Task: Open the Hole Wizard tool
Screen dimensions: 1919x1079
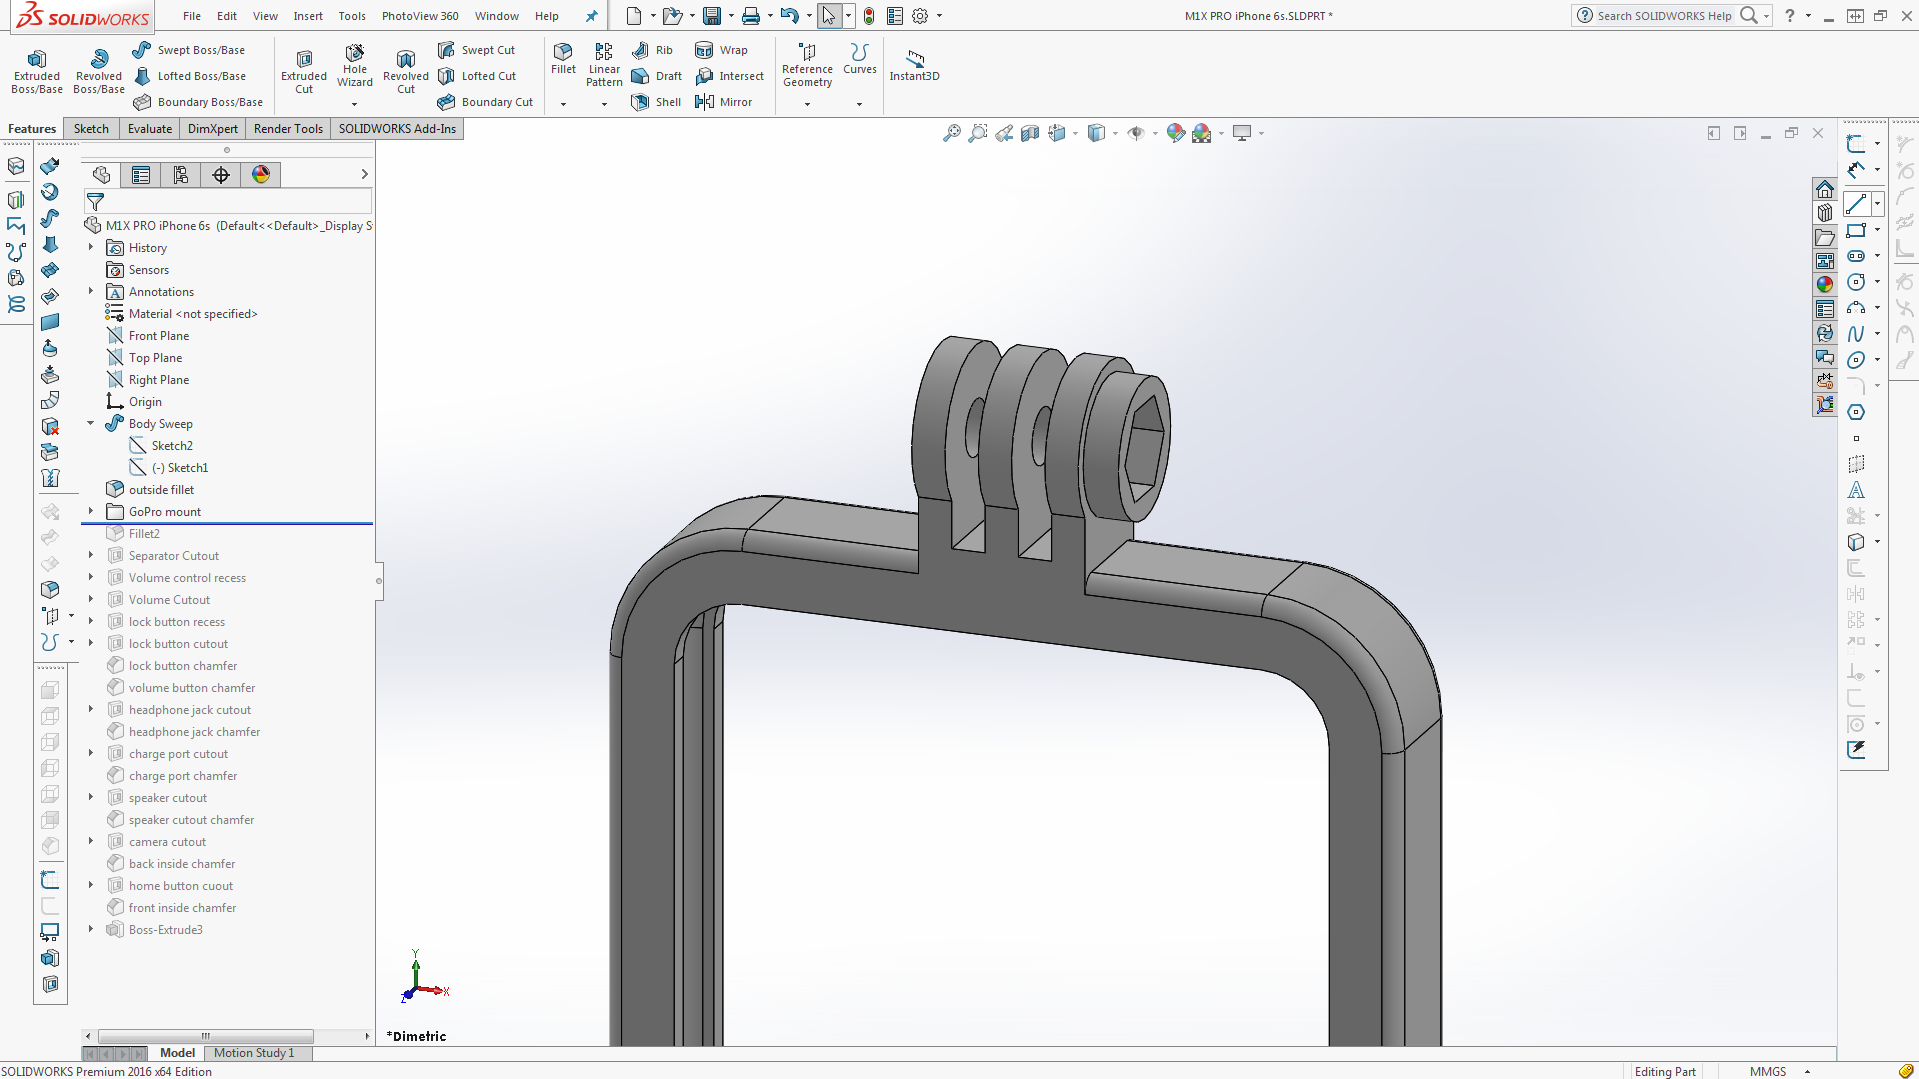Action: (x=355, y=67)
